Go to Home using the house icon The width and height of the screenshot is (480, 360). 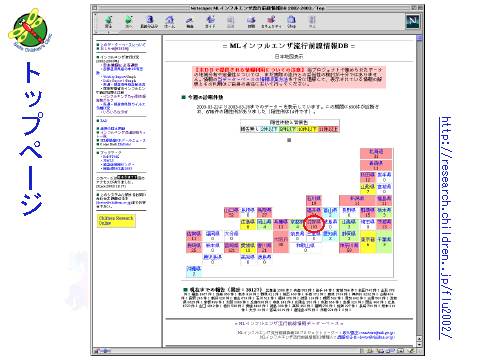[x=170, y=22]
